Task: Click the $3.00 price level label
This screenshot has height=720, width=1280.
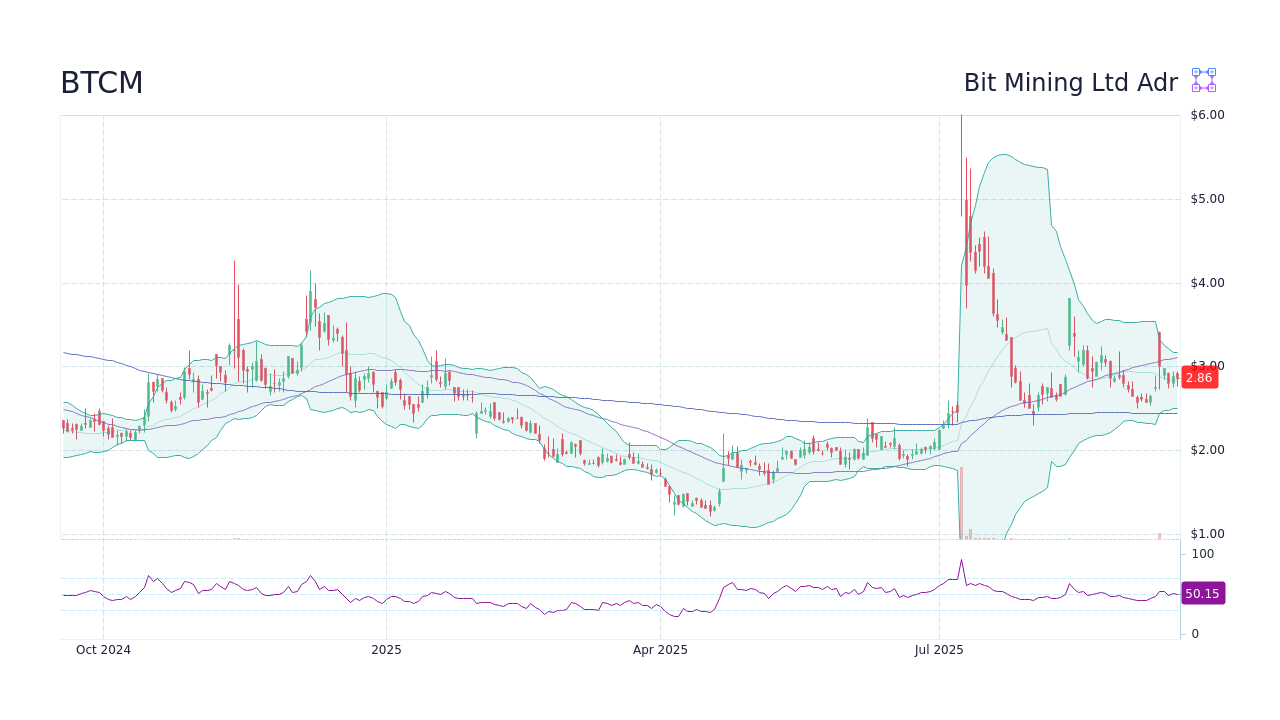Action: [x=1208, y=366]
